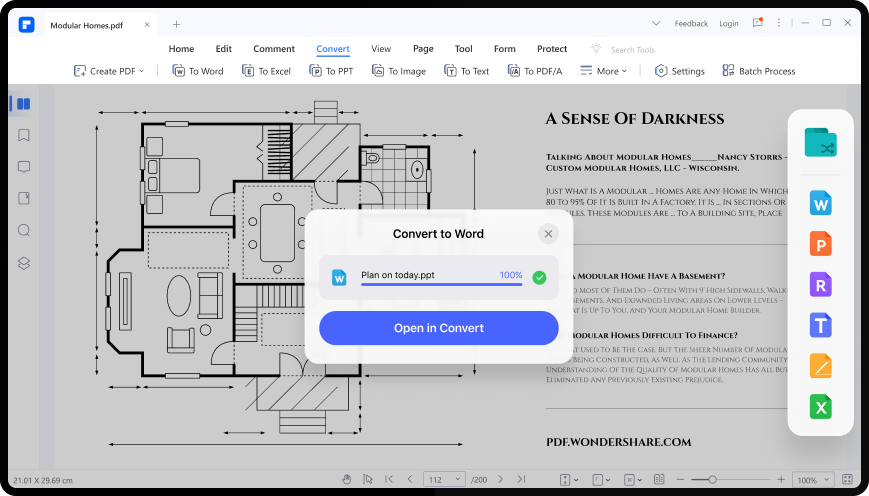Click the Login link
869x496 pixels.
coord(729,24)
